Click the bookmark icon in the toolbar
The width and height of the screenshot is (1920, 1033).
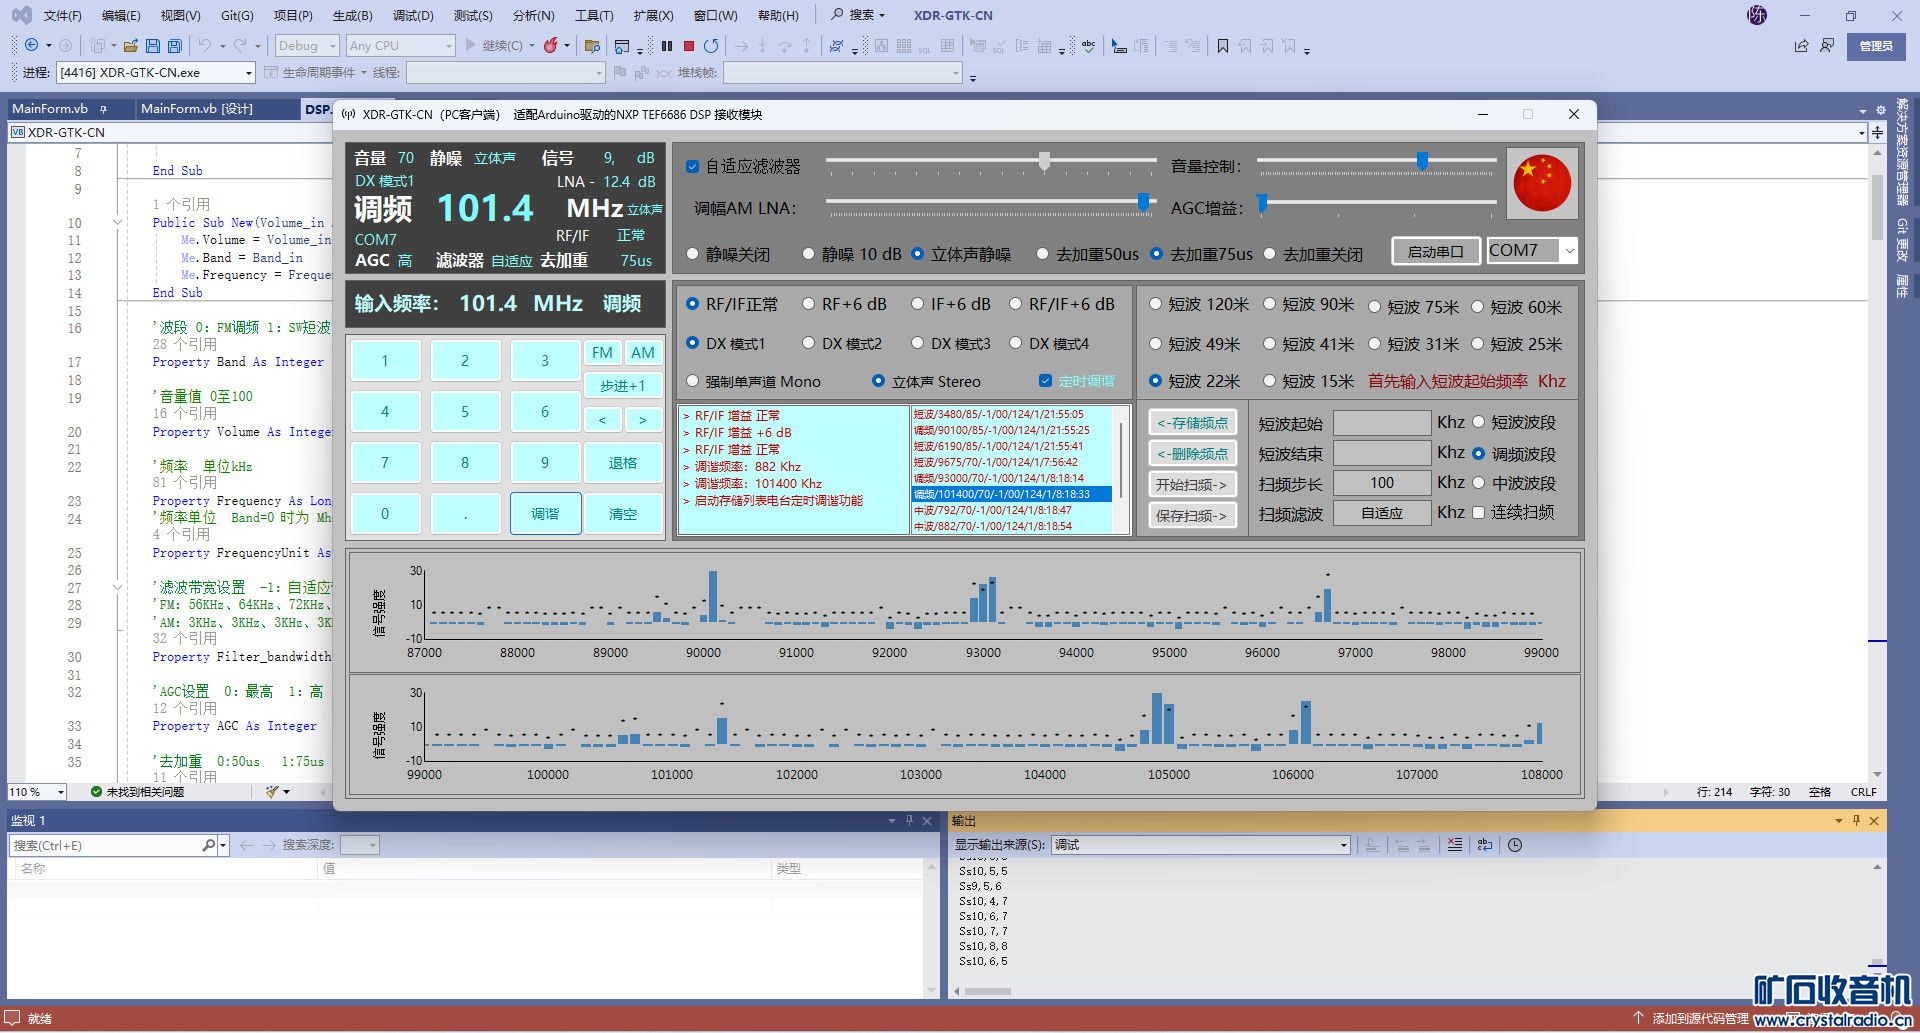1222,46
